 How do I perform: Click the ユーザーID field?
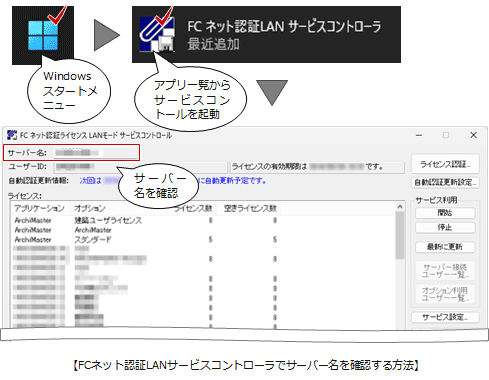point(141,166)
